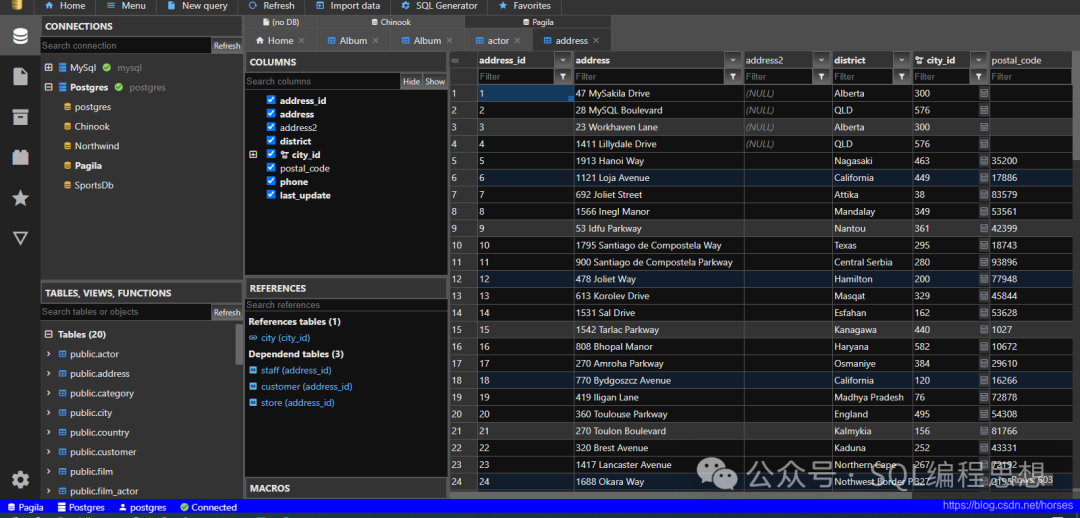Image resolution: width=1080 pixels, height=518 pixels.
Task: Open the SQL Generator toolbar item
Action: point(439,6)
